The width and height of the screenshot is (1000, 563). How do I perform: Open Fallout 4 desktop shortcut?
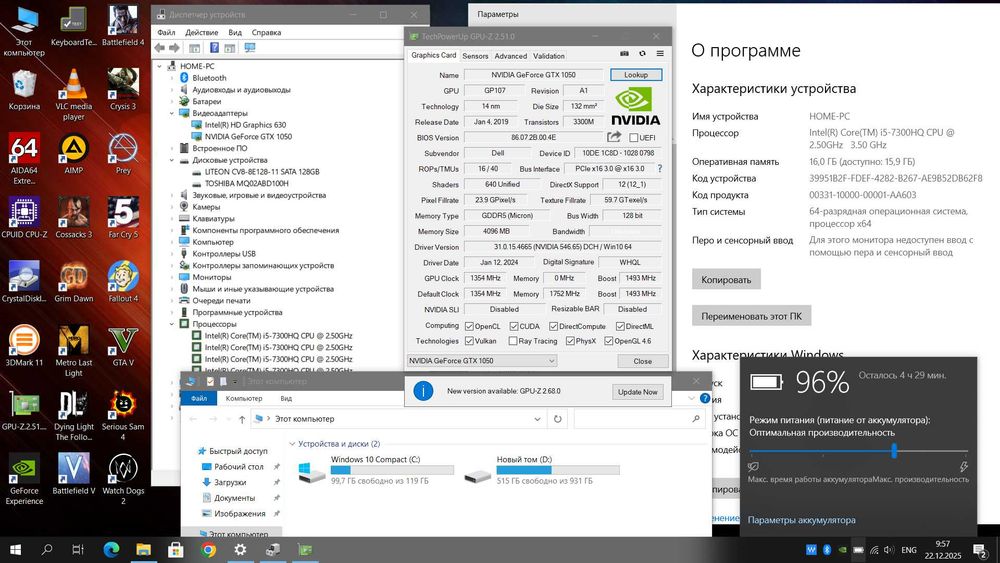coord(122,281)
